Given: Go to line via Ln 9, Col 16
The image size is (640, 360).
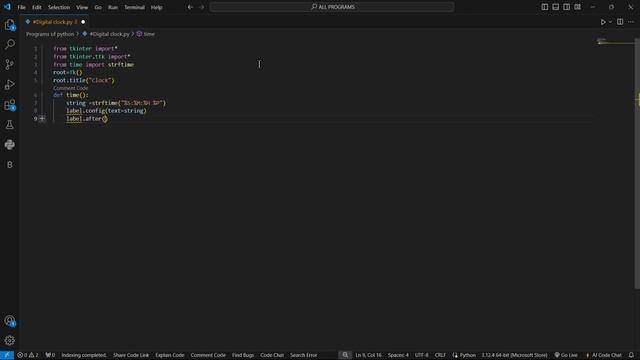Looking at the screenshot, I should 368,355.
